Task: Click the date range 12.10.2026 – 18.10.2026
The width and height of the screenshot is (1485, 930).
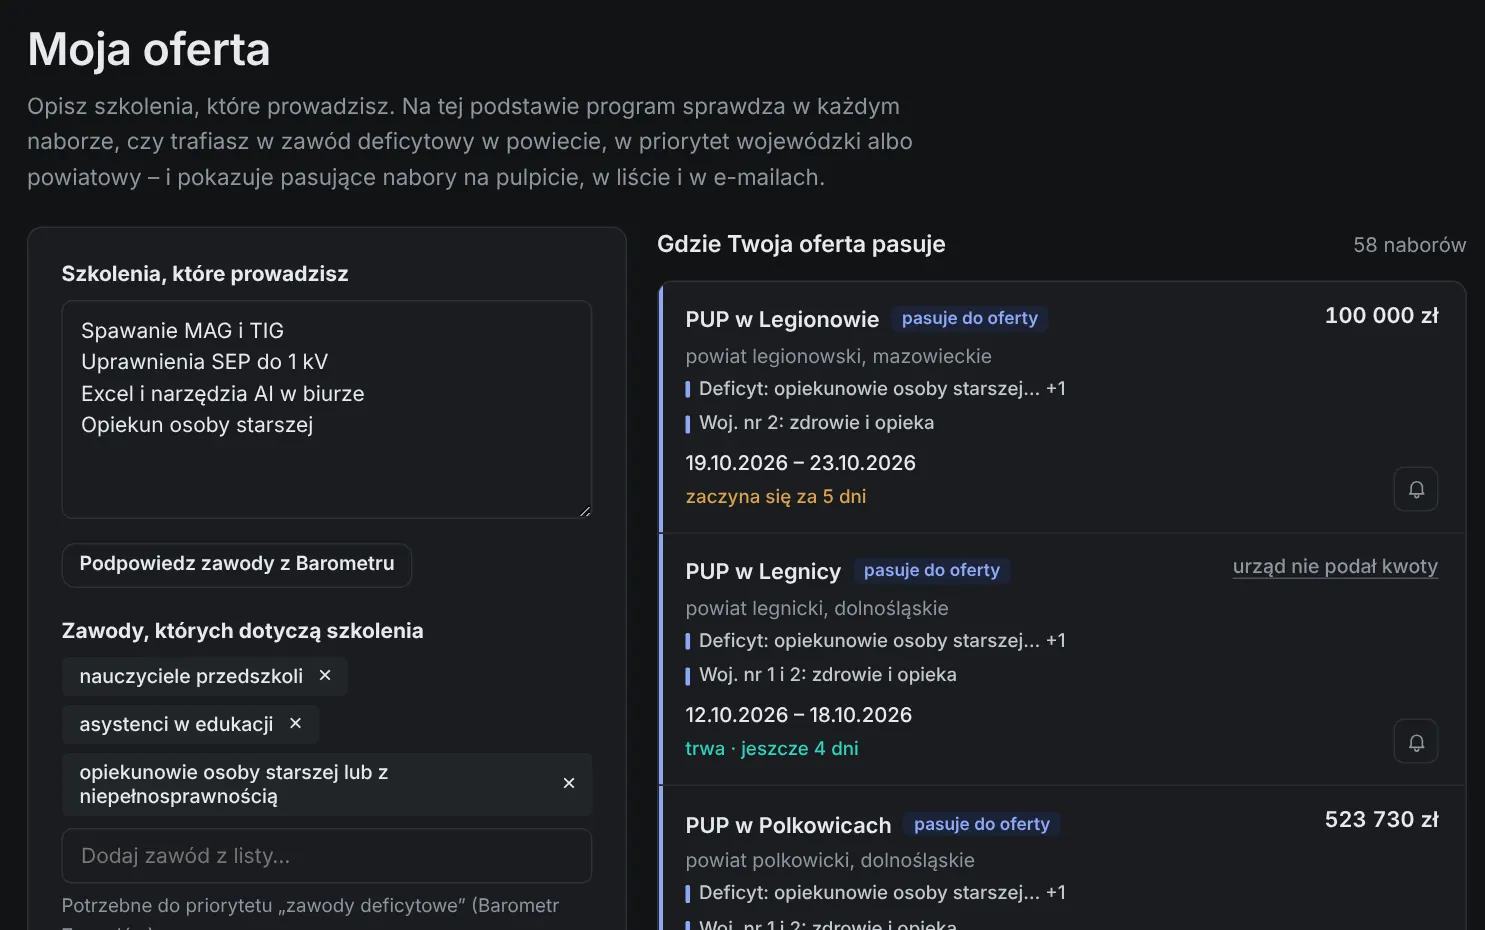Action: (x=799, y=715)
